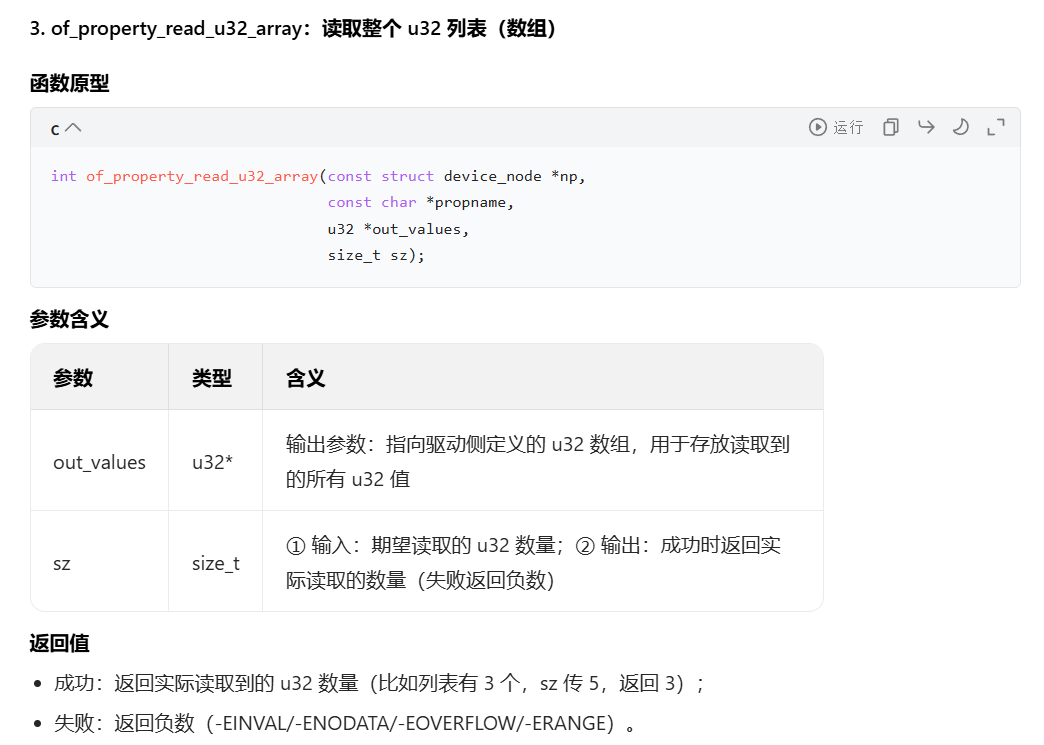1044x745 pixels.
Task: Click the export arrow icon on code toolbar
Action: pos(925,127)
